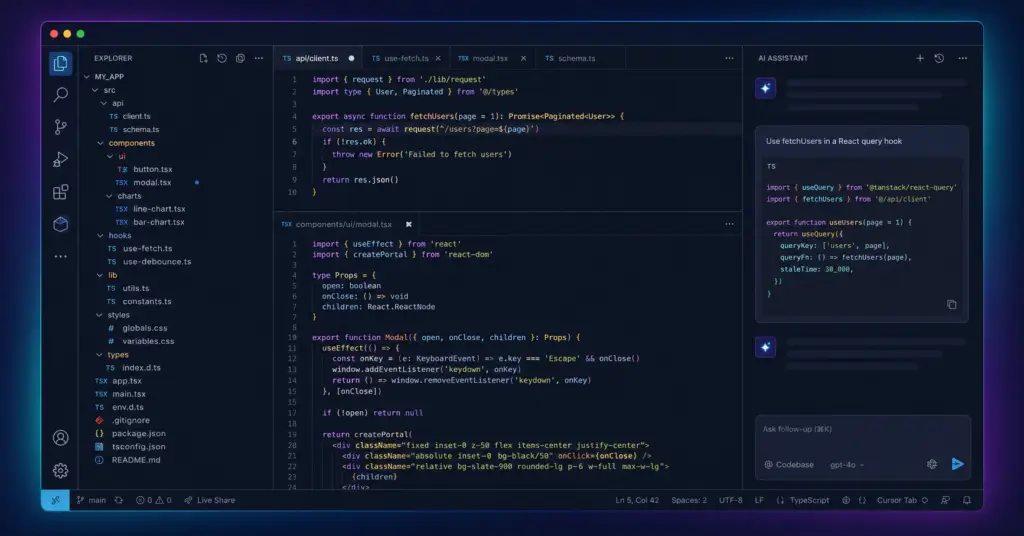Collapse the lib folder
The image size is (1024, 536).
point(100,275)
